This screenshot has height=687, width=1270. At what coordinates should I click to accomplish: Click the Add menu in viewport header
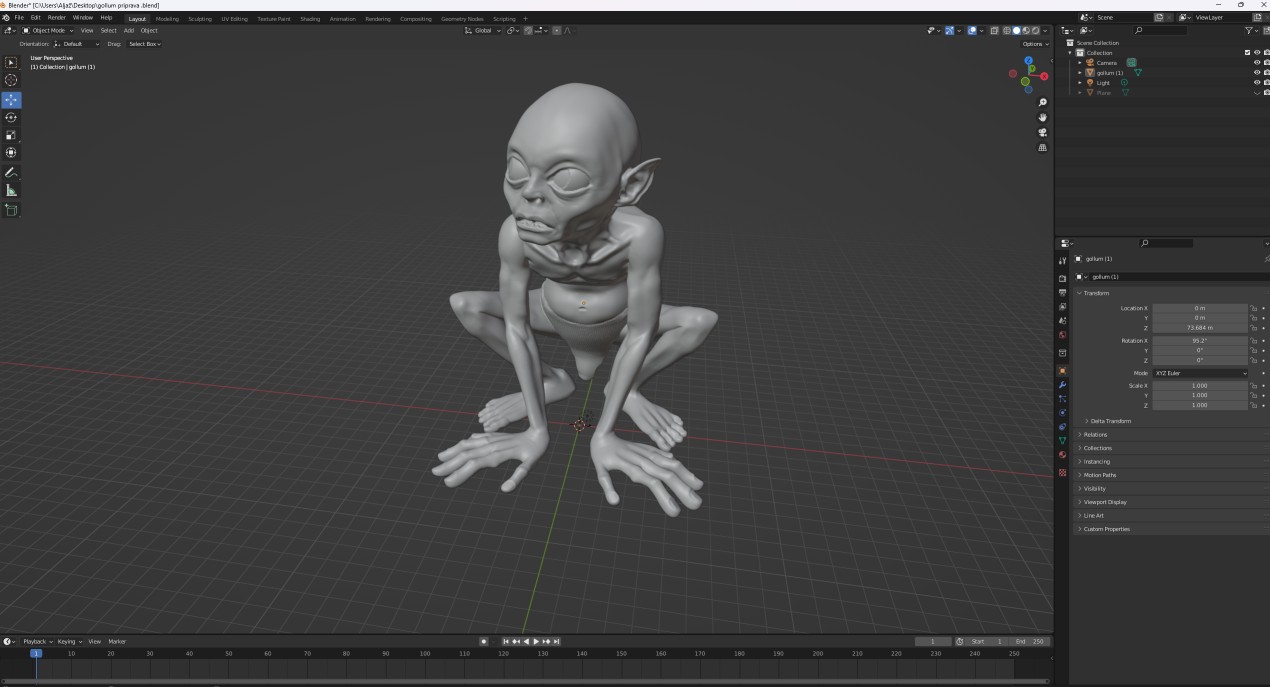(x=128, y=31)
